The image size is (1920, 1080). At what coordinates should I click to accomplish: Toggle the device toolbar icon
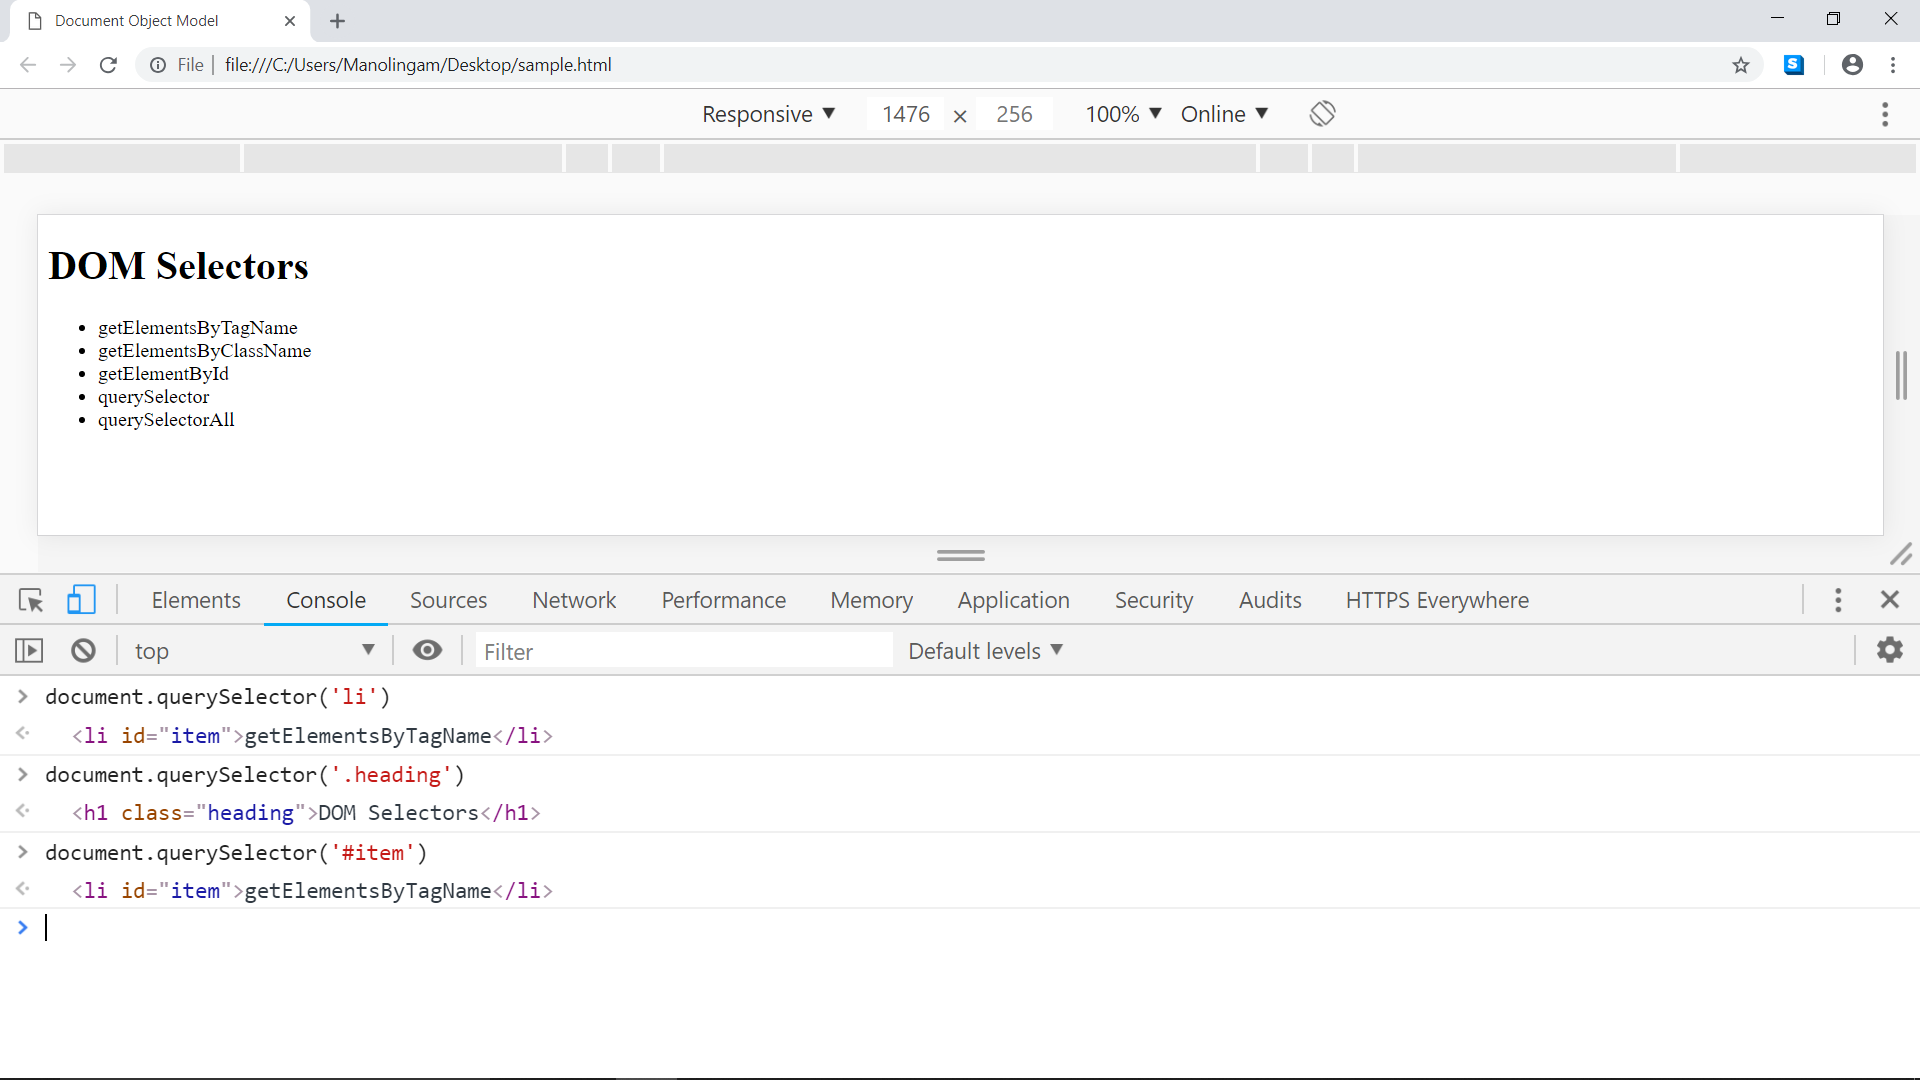point(81,600)
